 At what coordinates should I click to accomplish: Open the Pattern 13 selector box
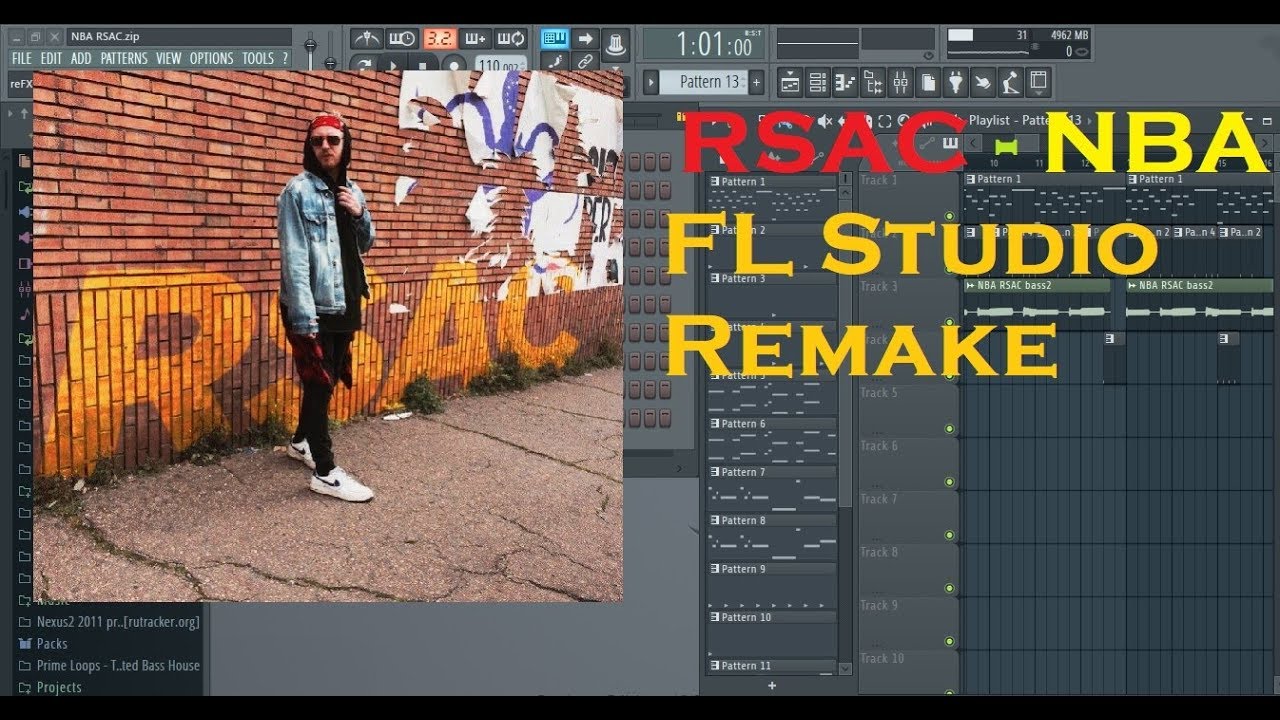tap(705, 82)
